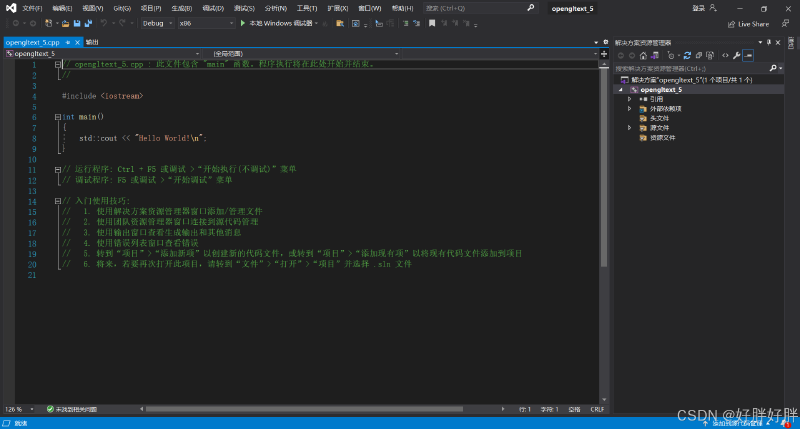
Task: Open the Git(G) menu
Action: tap(122, 8)
